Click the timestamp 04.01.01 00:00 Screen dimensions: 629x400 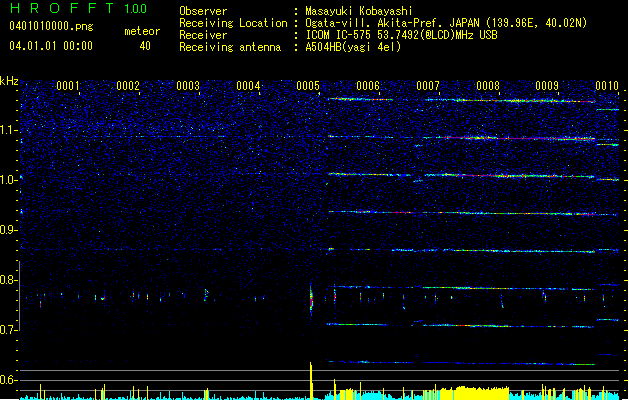coord(51,46)
